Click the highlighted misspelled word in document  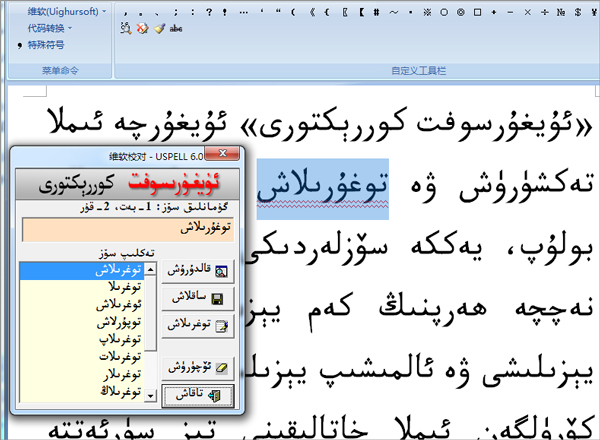pyautogui.click(x=323, y=189)
